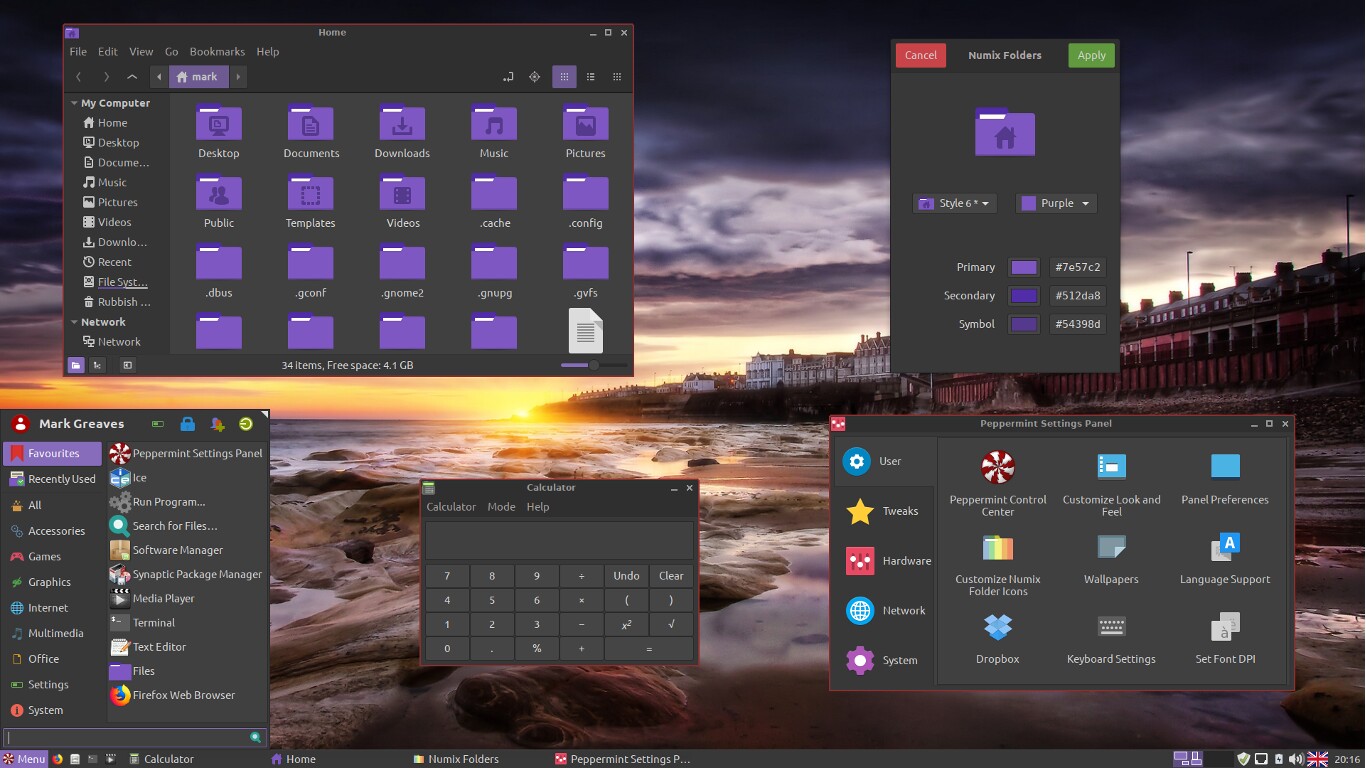Toggle location entry in file manager toolbar

(x=508, y=77)
